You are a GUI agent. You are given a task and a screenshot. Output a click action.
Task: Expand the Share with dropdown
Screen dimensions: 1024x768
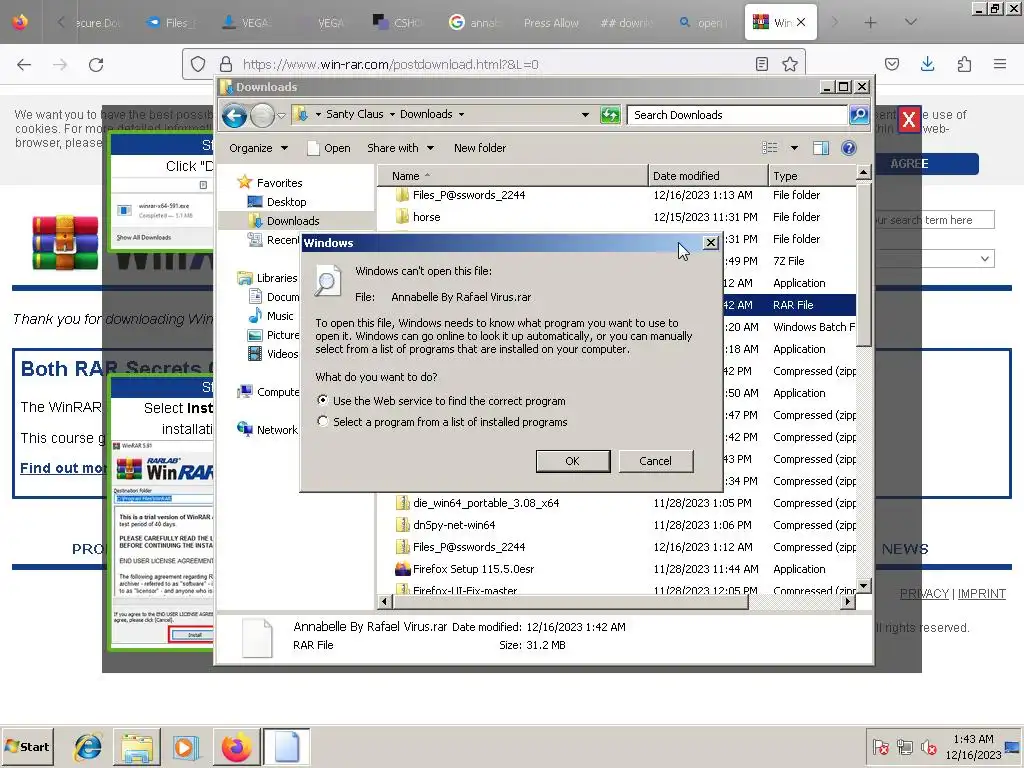pyautogui.click(x=400, y=148)
